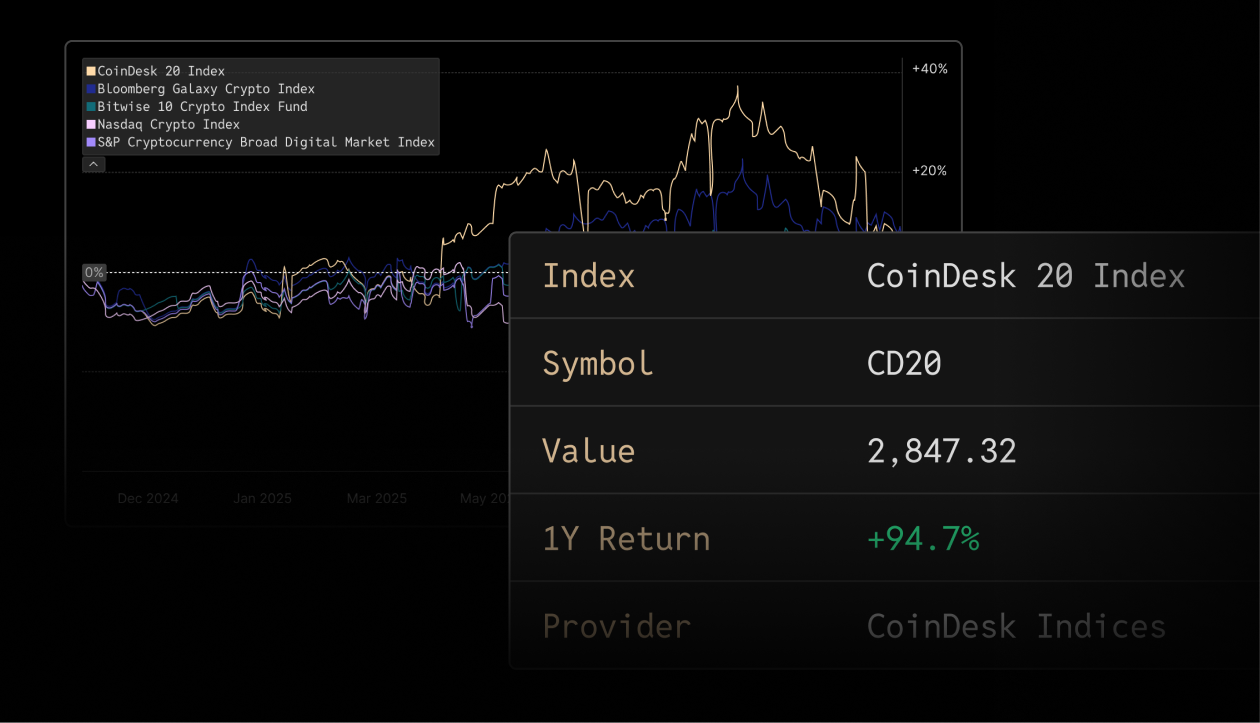The width and height of the screenshot is (1260, 723).
Task: Click the Symbol row label
Action: pos(598,363)
